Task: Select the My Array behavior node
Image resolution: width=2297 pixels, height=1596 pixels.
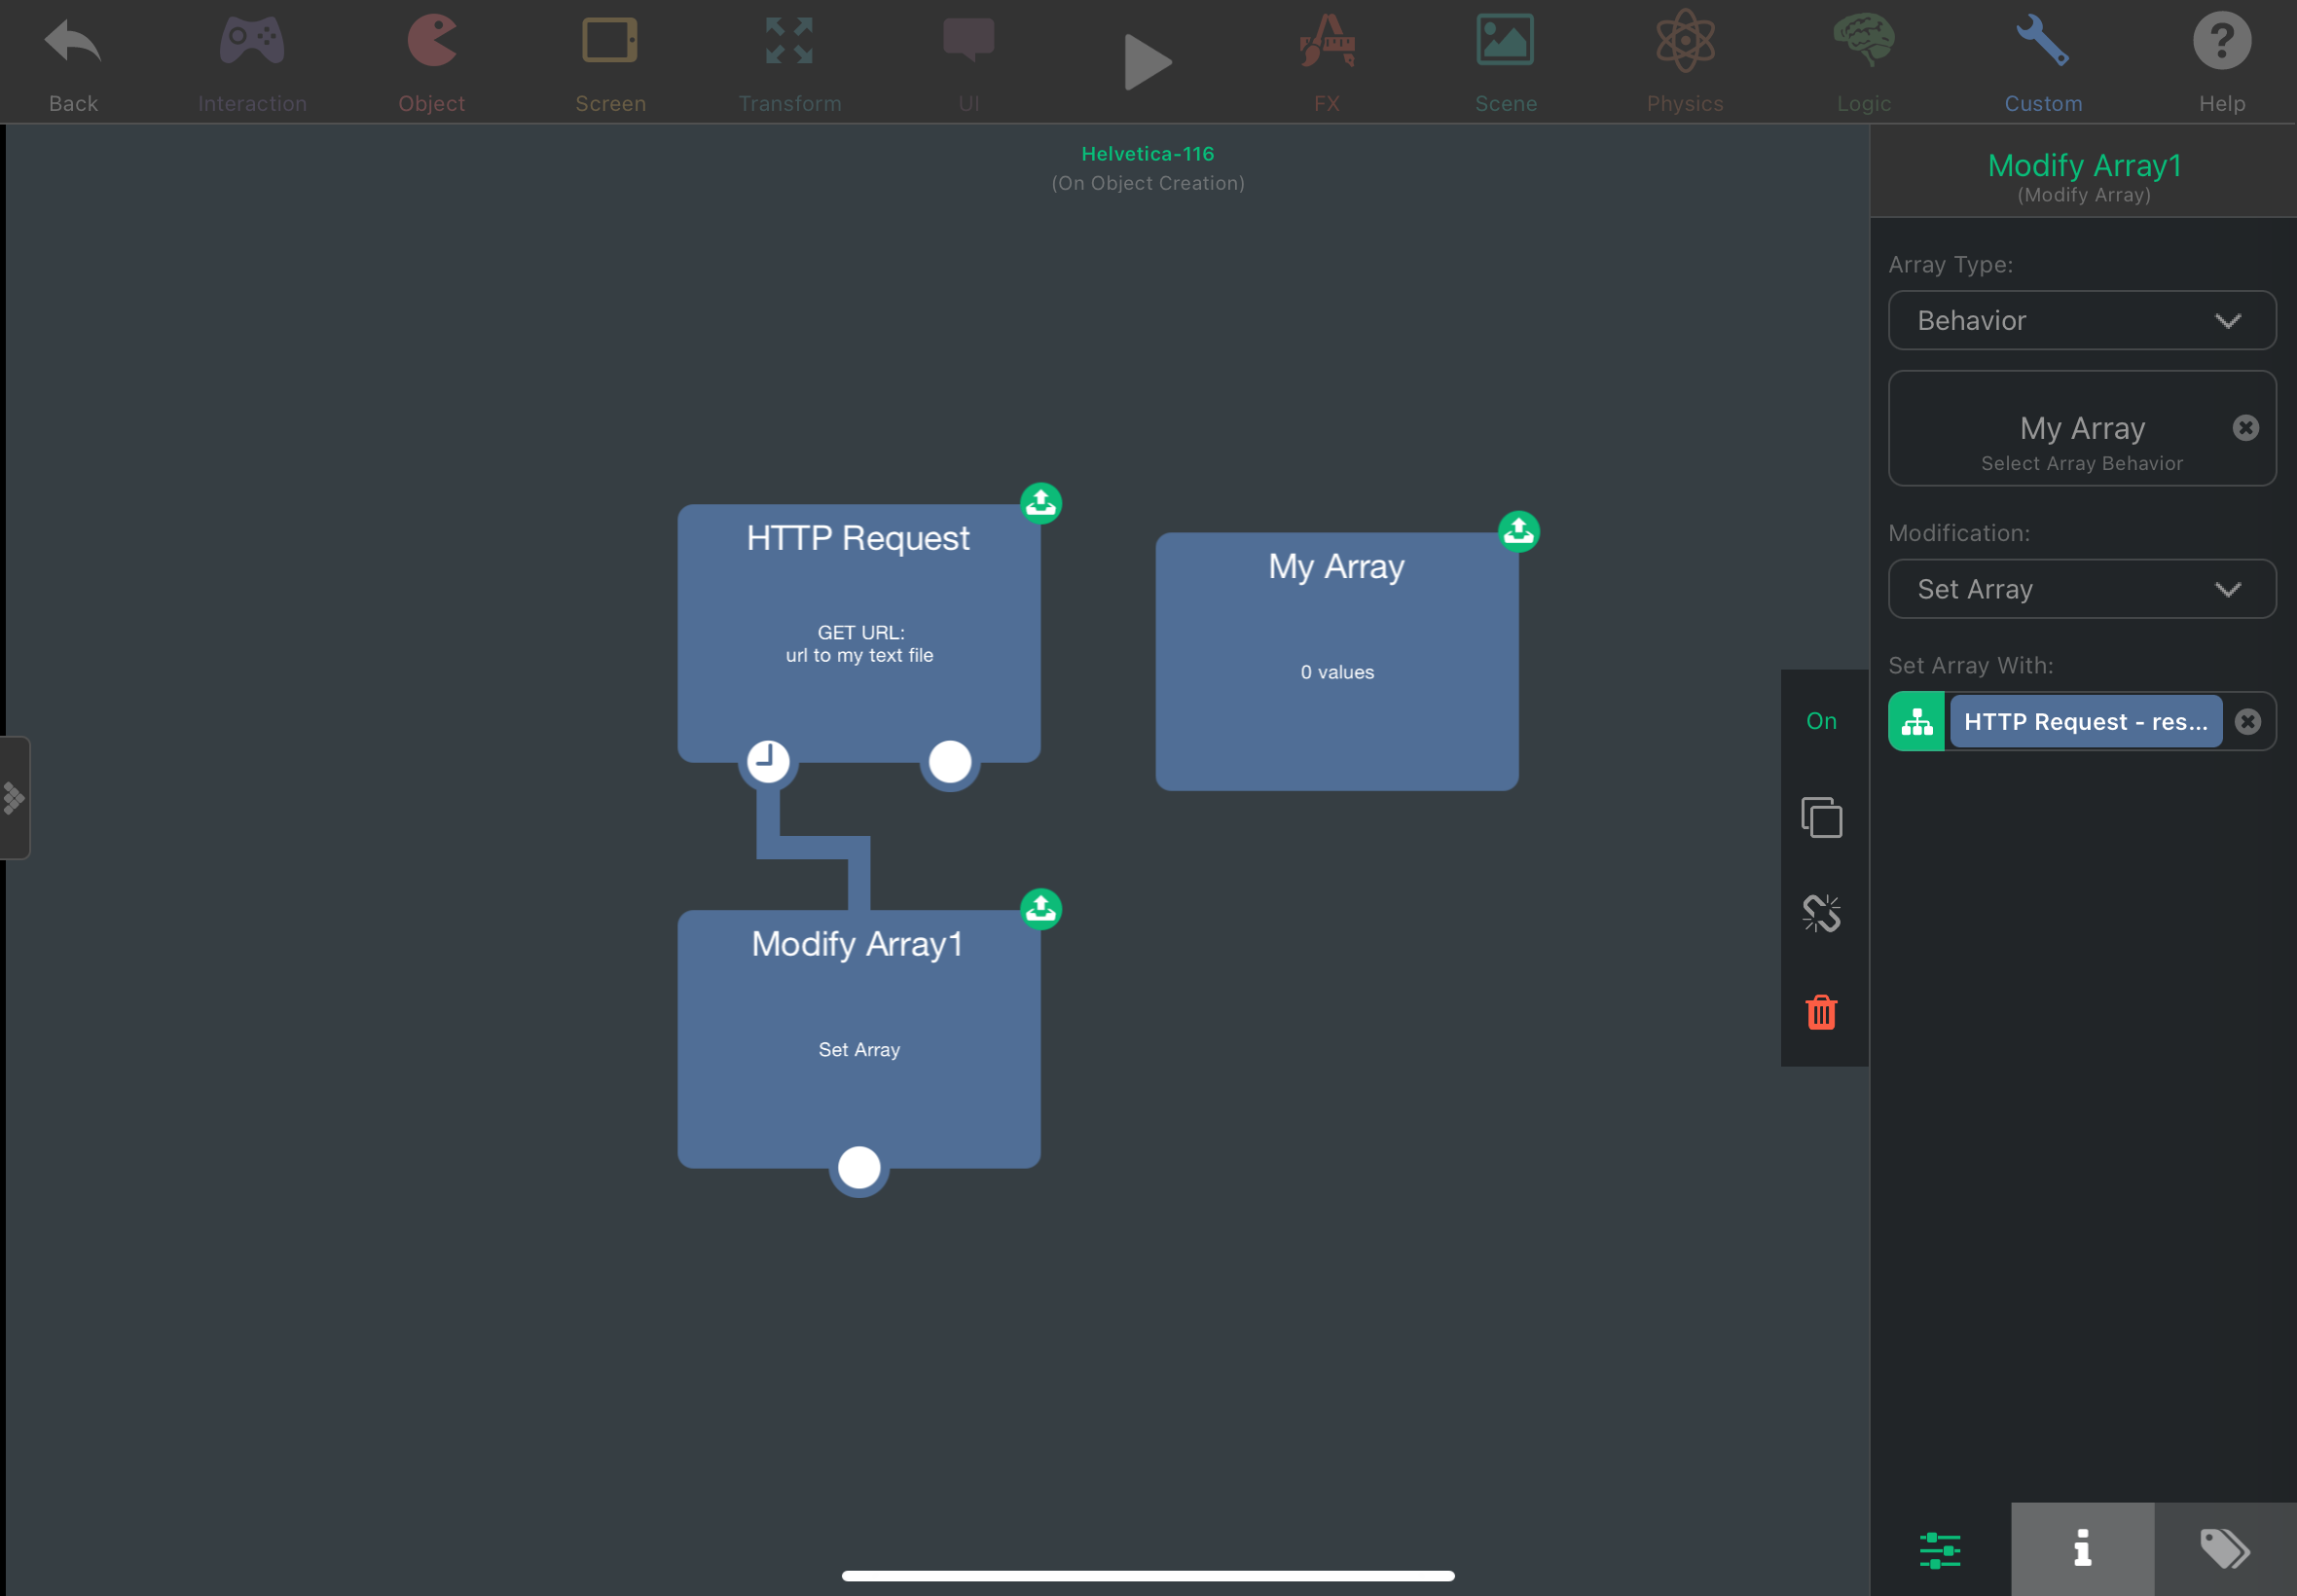Action: (x=1336, y=661)
